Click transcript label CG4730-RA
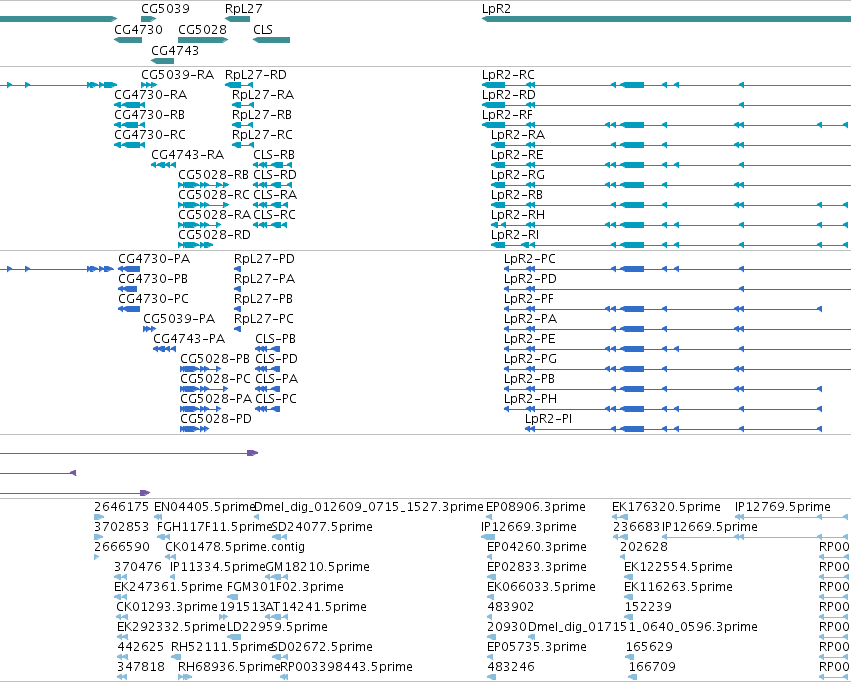This screenshot has height=682, width=851. click(x=150, y=94)
